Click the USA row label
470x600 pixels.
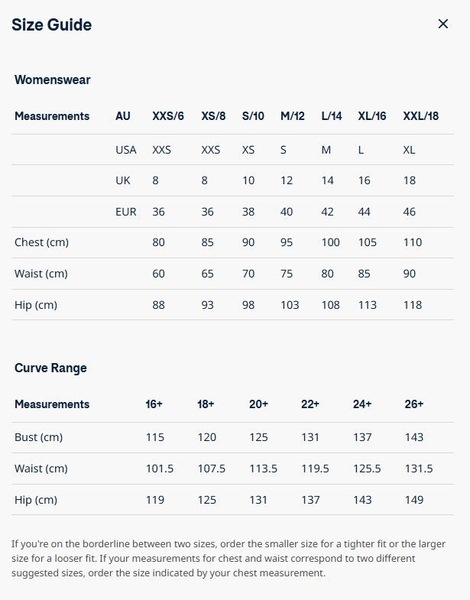click(126, 150)
